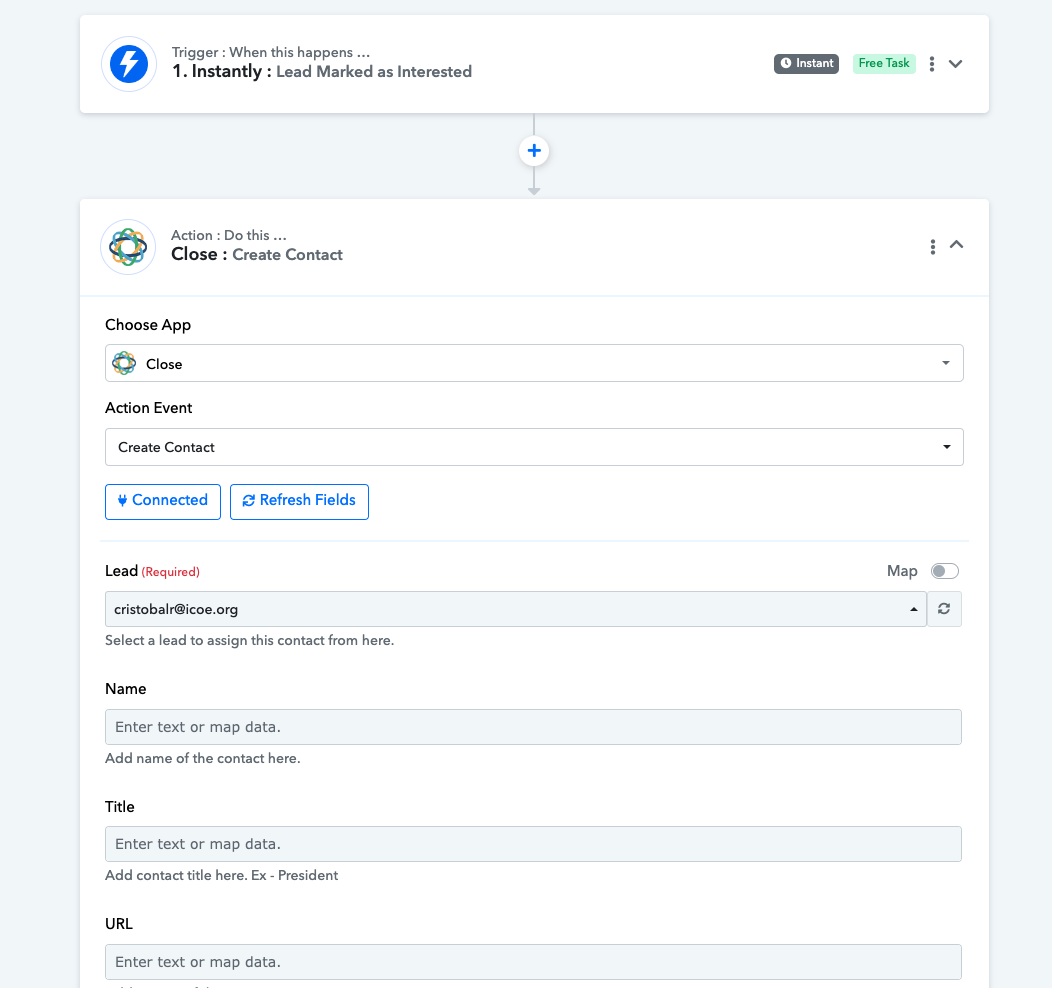Click 'Add contact title here' helper text
1052x988 pixels.
[221, 875]
